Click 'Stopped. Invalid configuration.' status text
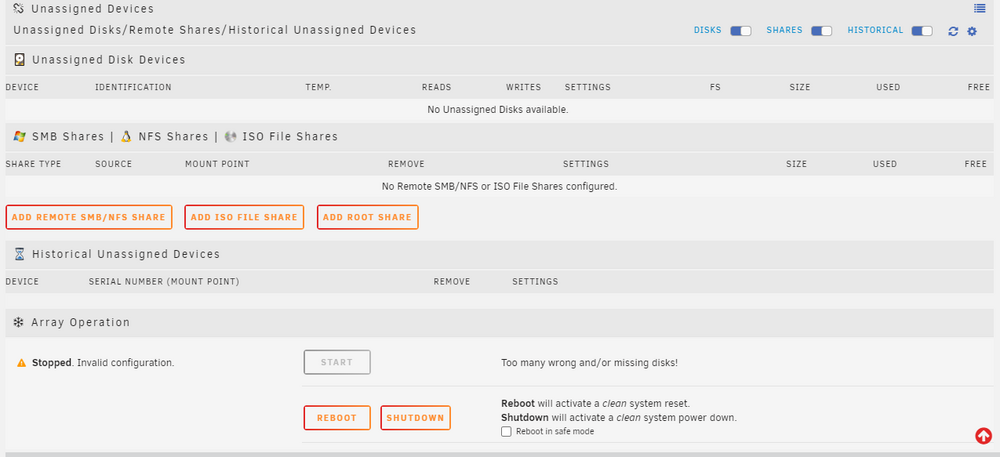This screenshot has width=1000, height=457. pos(103,363)
